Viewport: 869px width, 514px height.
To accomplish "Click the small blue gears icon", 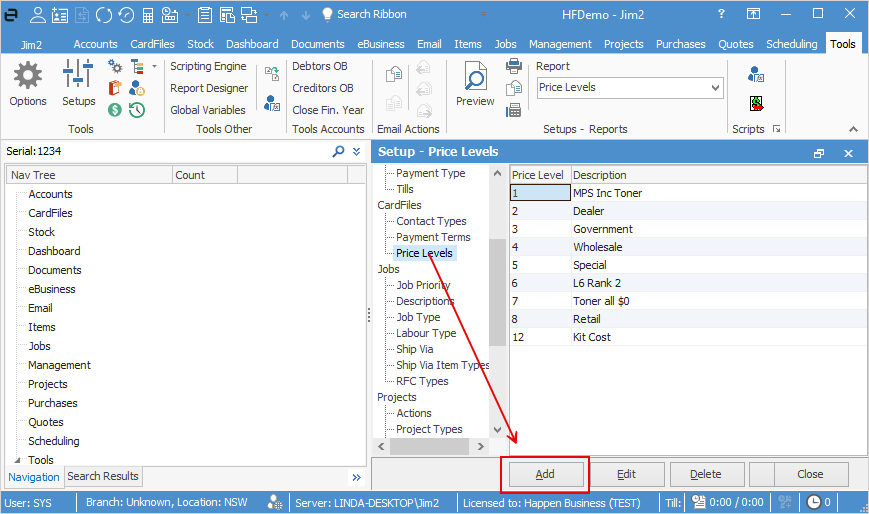I will [115, 67].
